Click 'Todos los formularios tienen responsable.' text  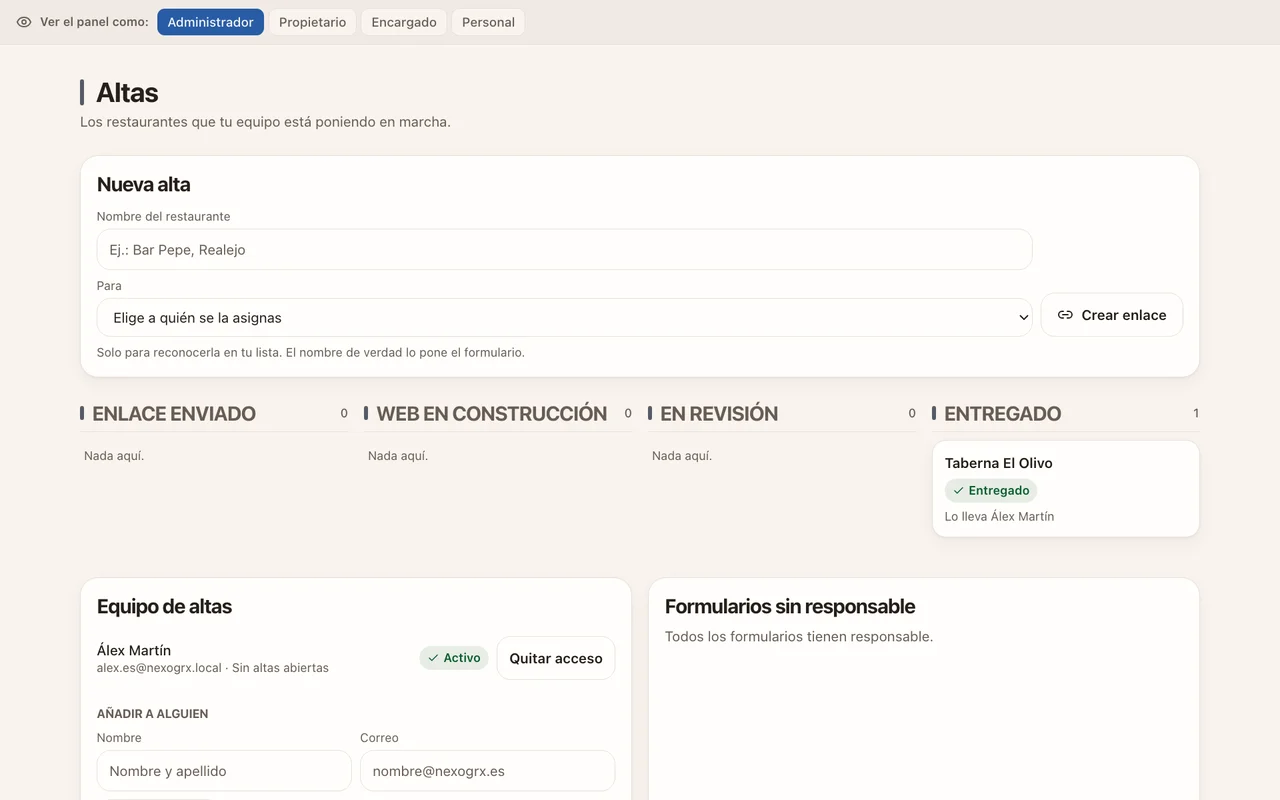(799, 637)
